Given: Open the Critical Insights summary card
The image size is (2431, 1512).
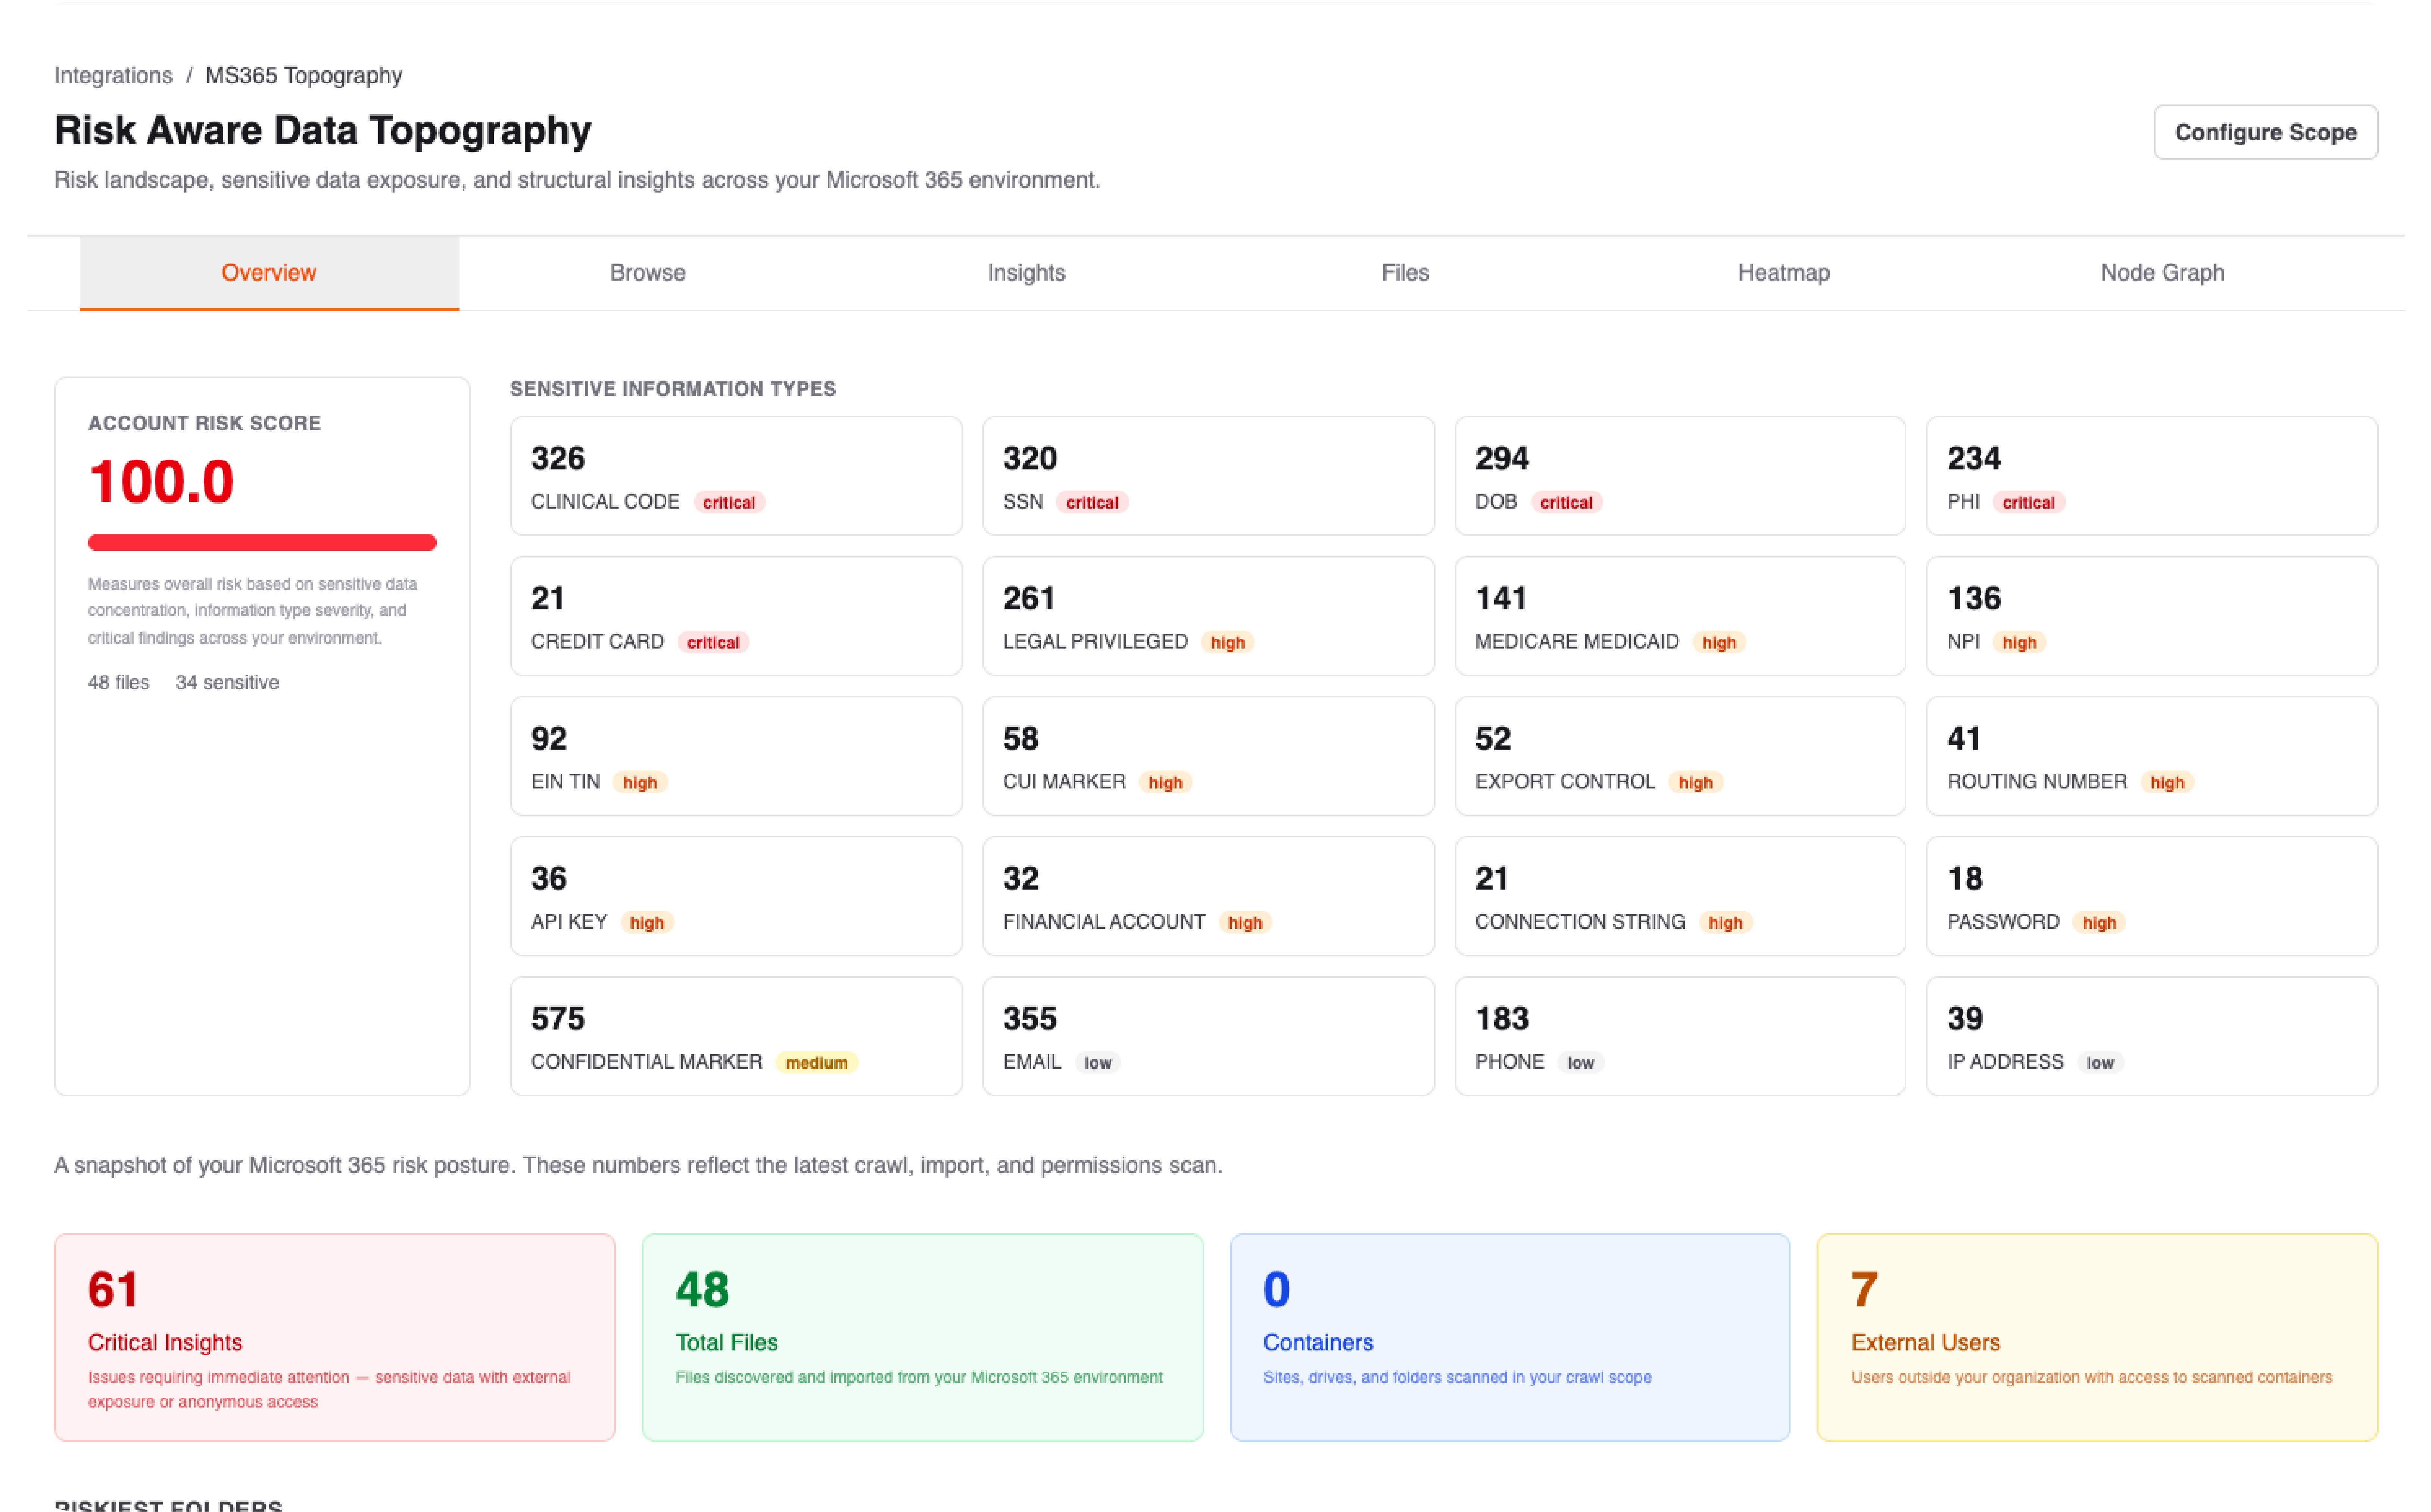Looking at the screenshot, I should (335, 1337).
